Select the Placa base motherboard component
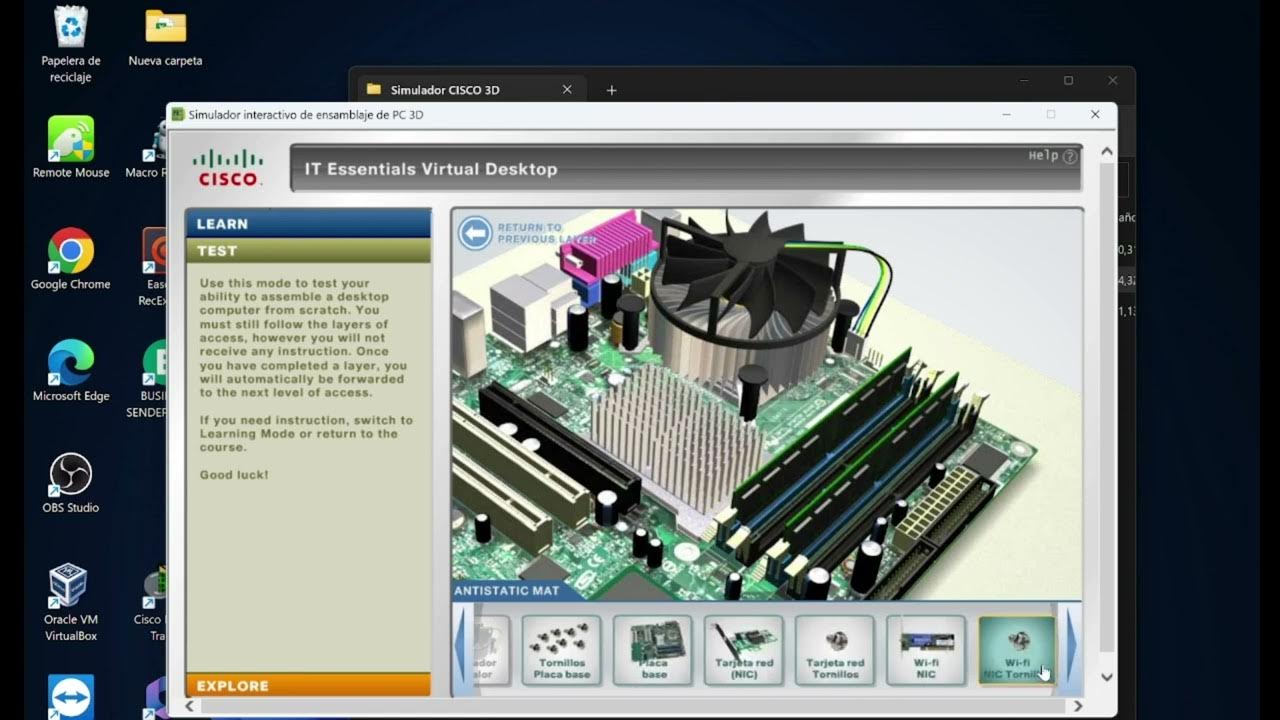 point(653,650)
